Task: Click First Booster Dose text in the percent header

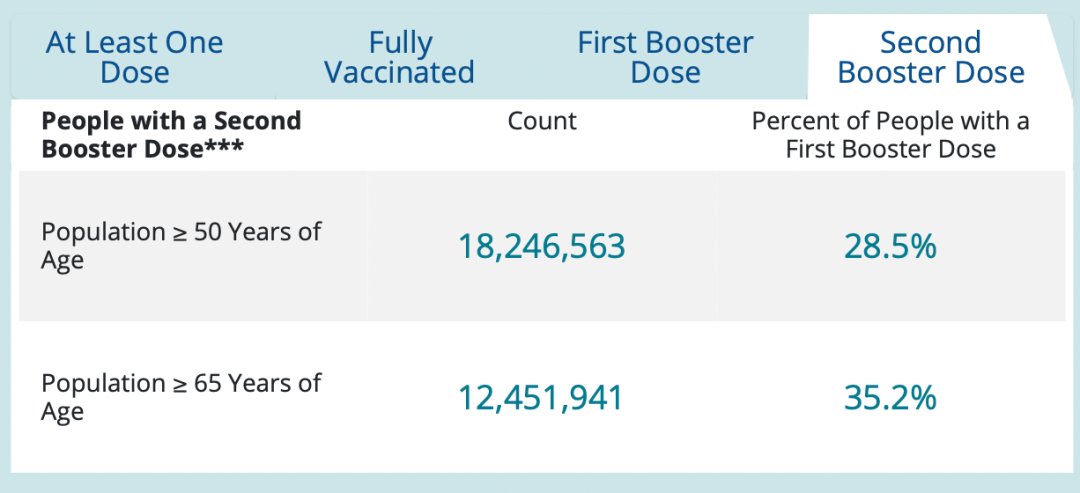Action: [891, 149]
